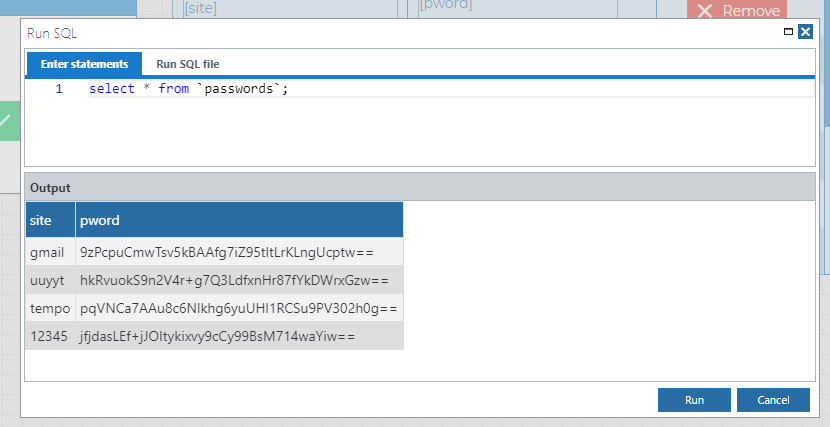Open the Run SQL file tab
Image resolution: width=830 pixels, height=427 pixels.
point(188,64)
